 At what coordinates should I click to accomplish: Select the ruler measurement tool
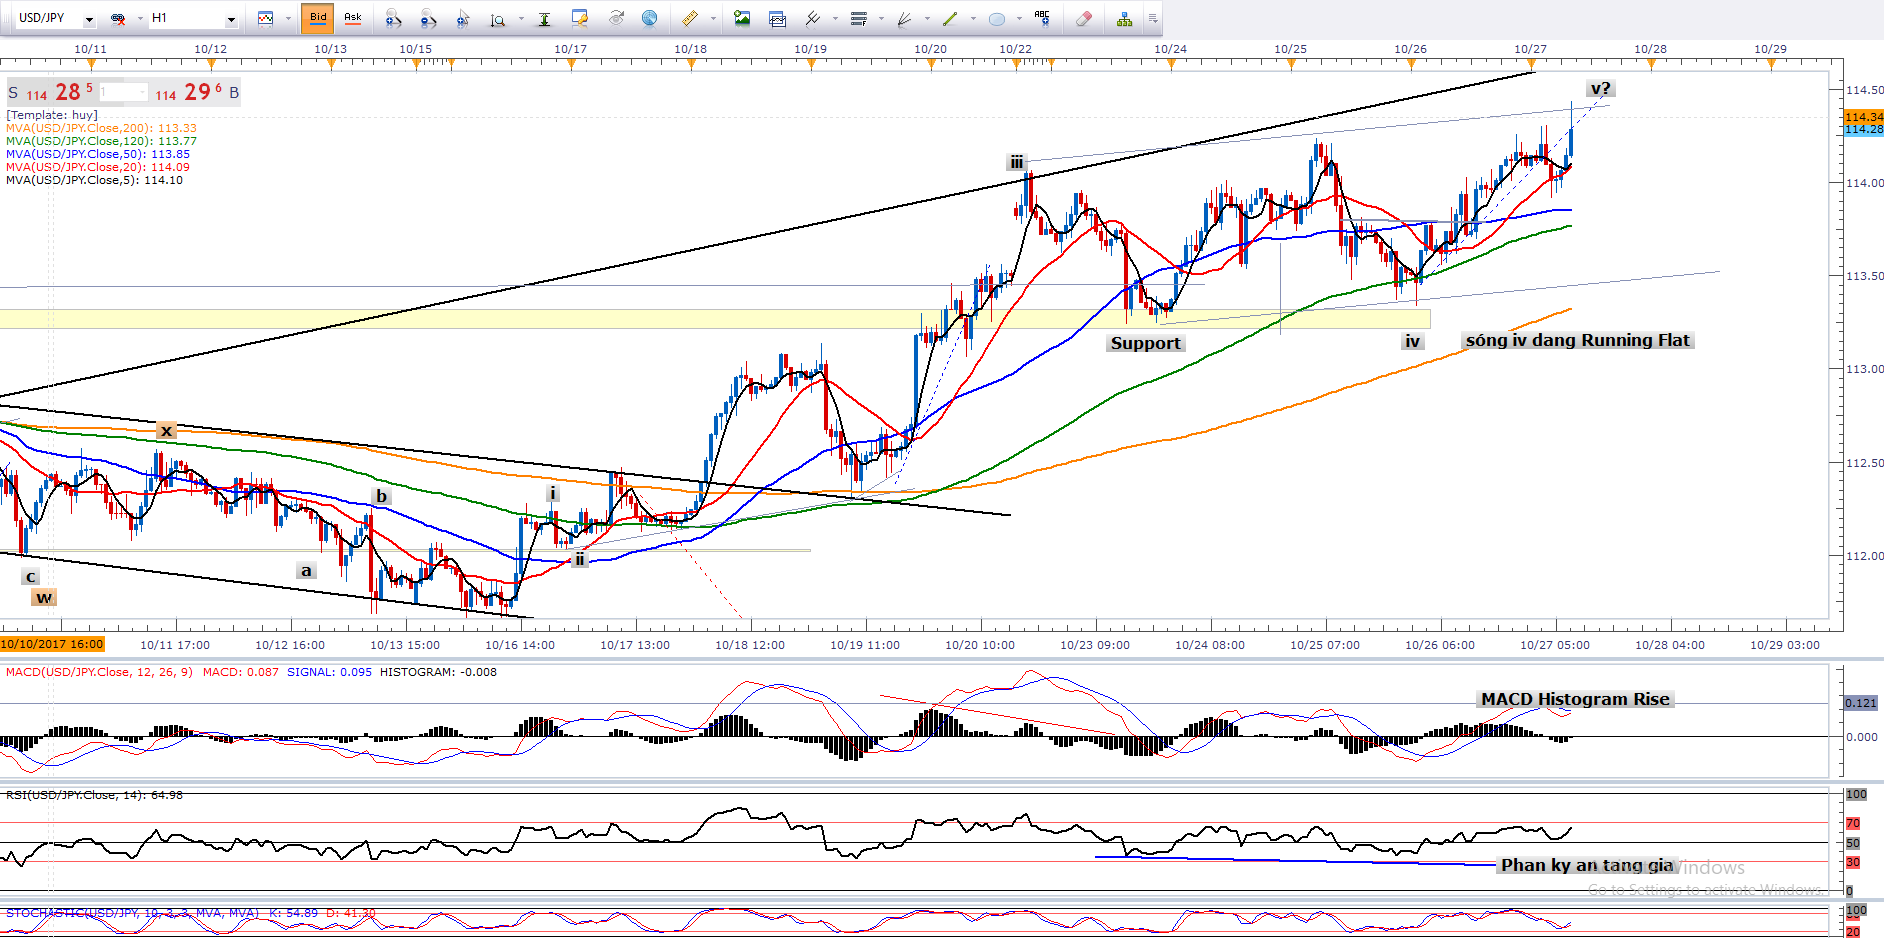click(x=690, y=18)
